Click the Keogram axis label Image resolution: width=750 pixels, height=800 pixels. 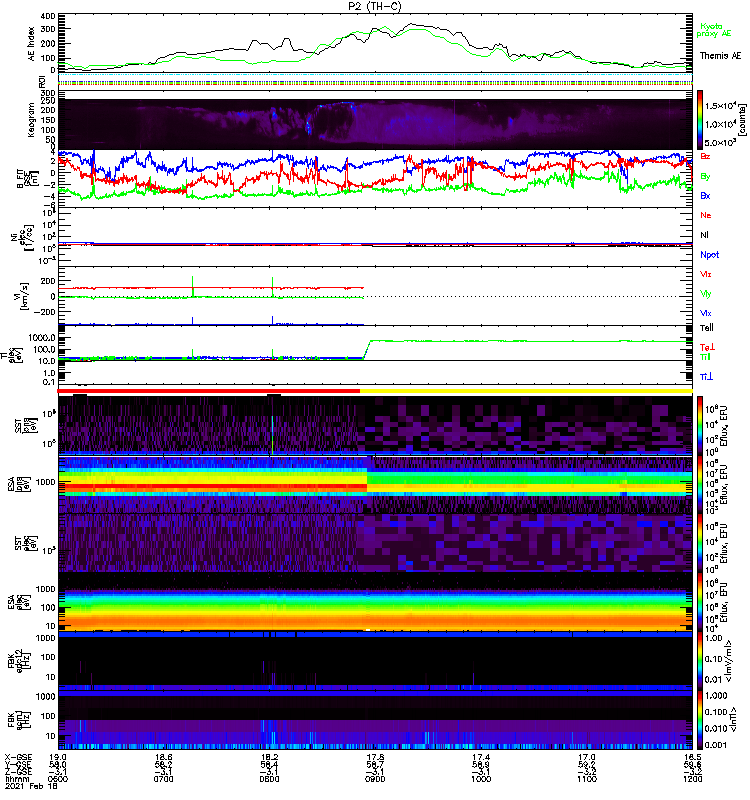click(32, 119)
